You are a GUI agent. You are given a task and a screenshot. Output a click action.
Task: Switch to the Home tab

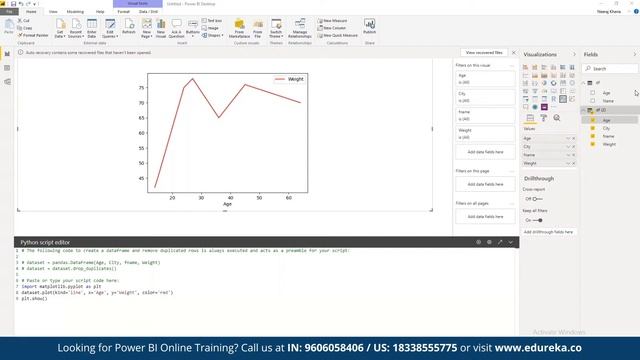(x=31, y=11)
